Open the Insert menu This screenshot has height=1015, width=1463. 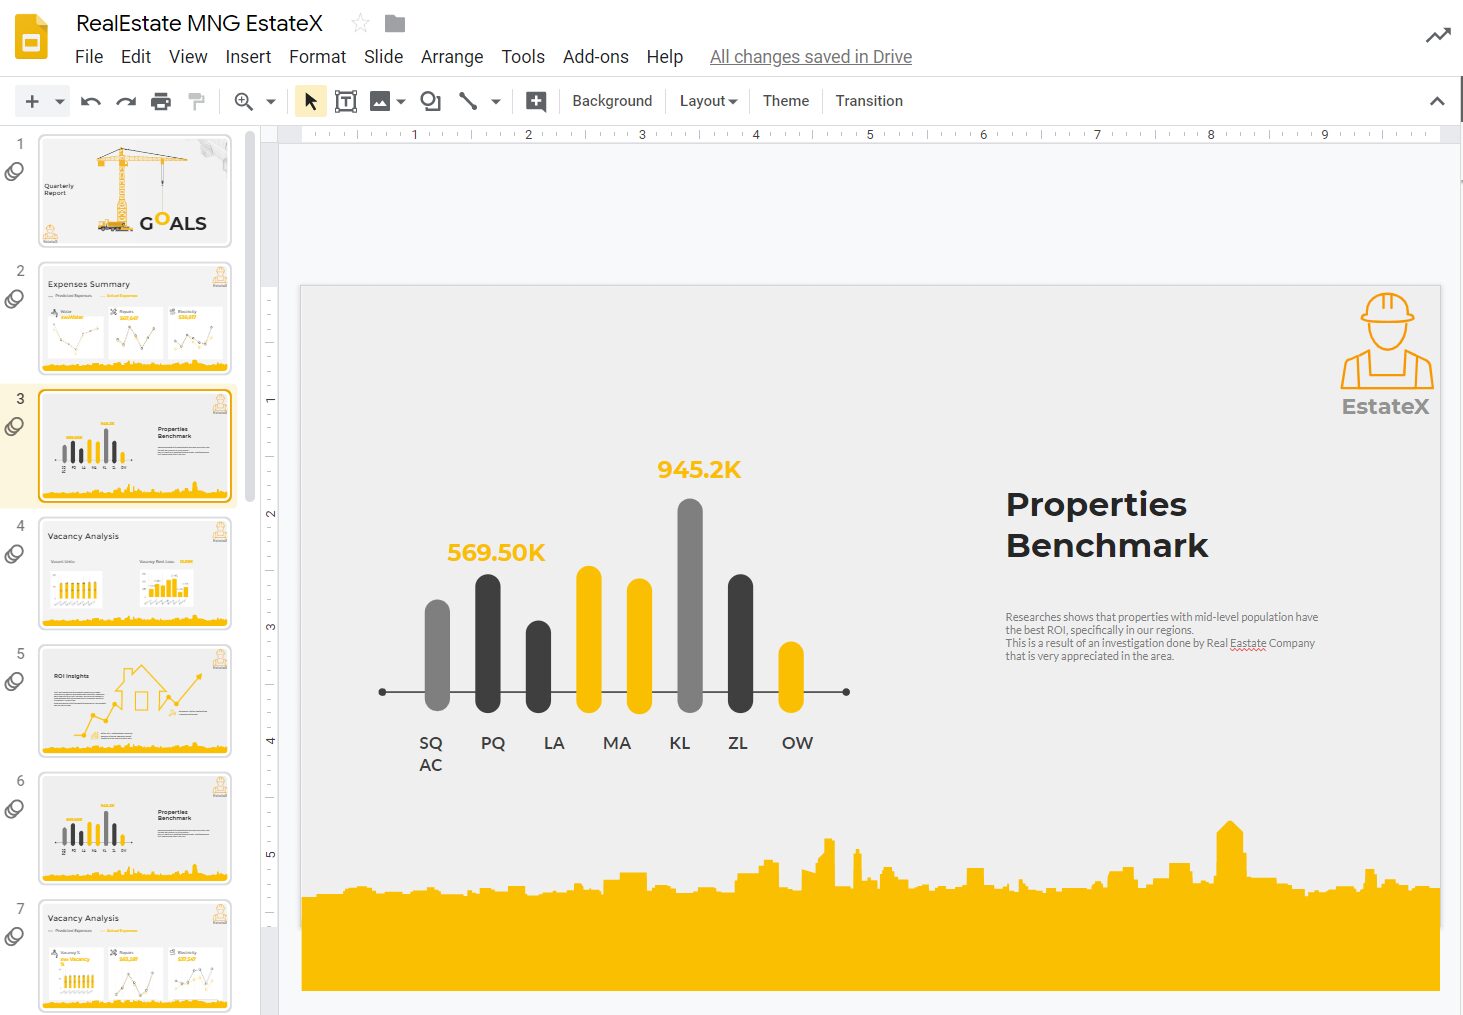(x=248, y=57)
